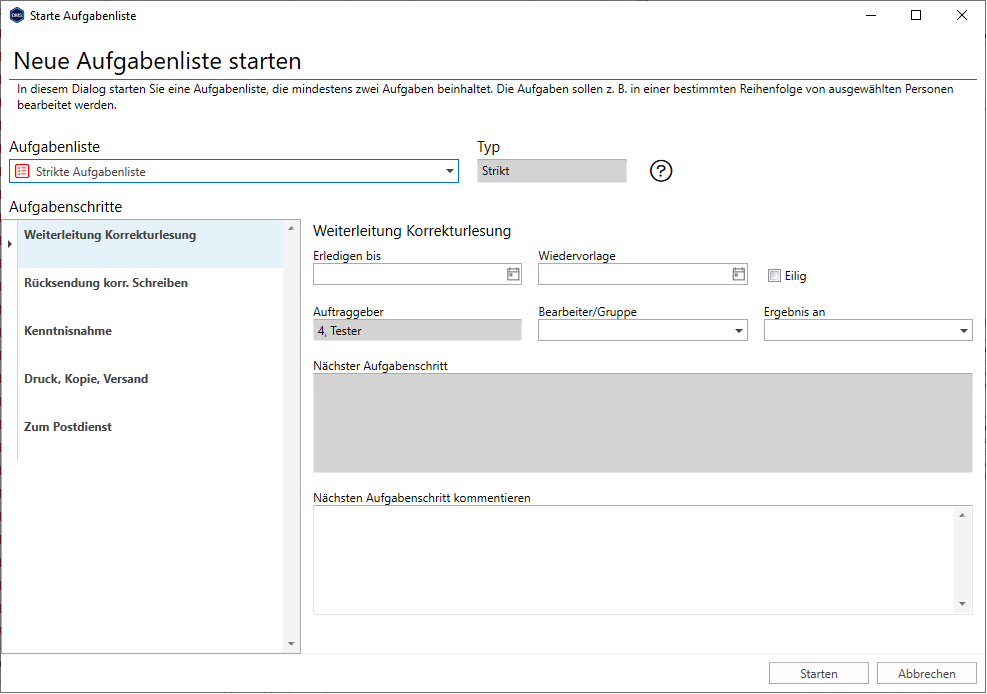Expand the Aufgabenliste dropdown arrow

tap(449, 171)
